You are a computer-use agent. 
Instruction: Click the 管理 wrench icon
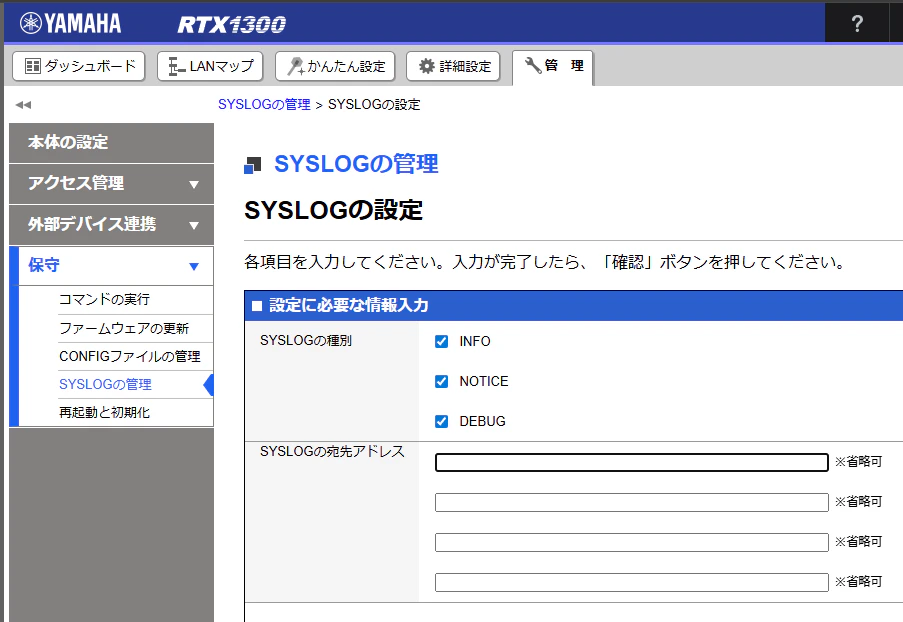pos(533,65)
